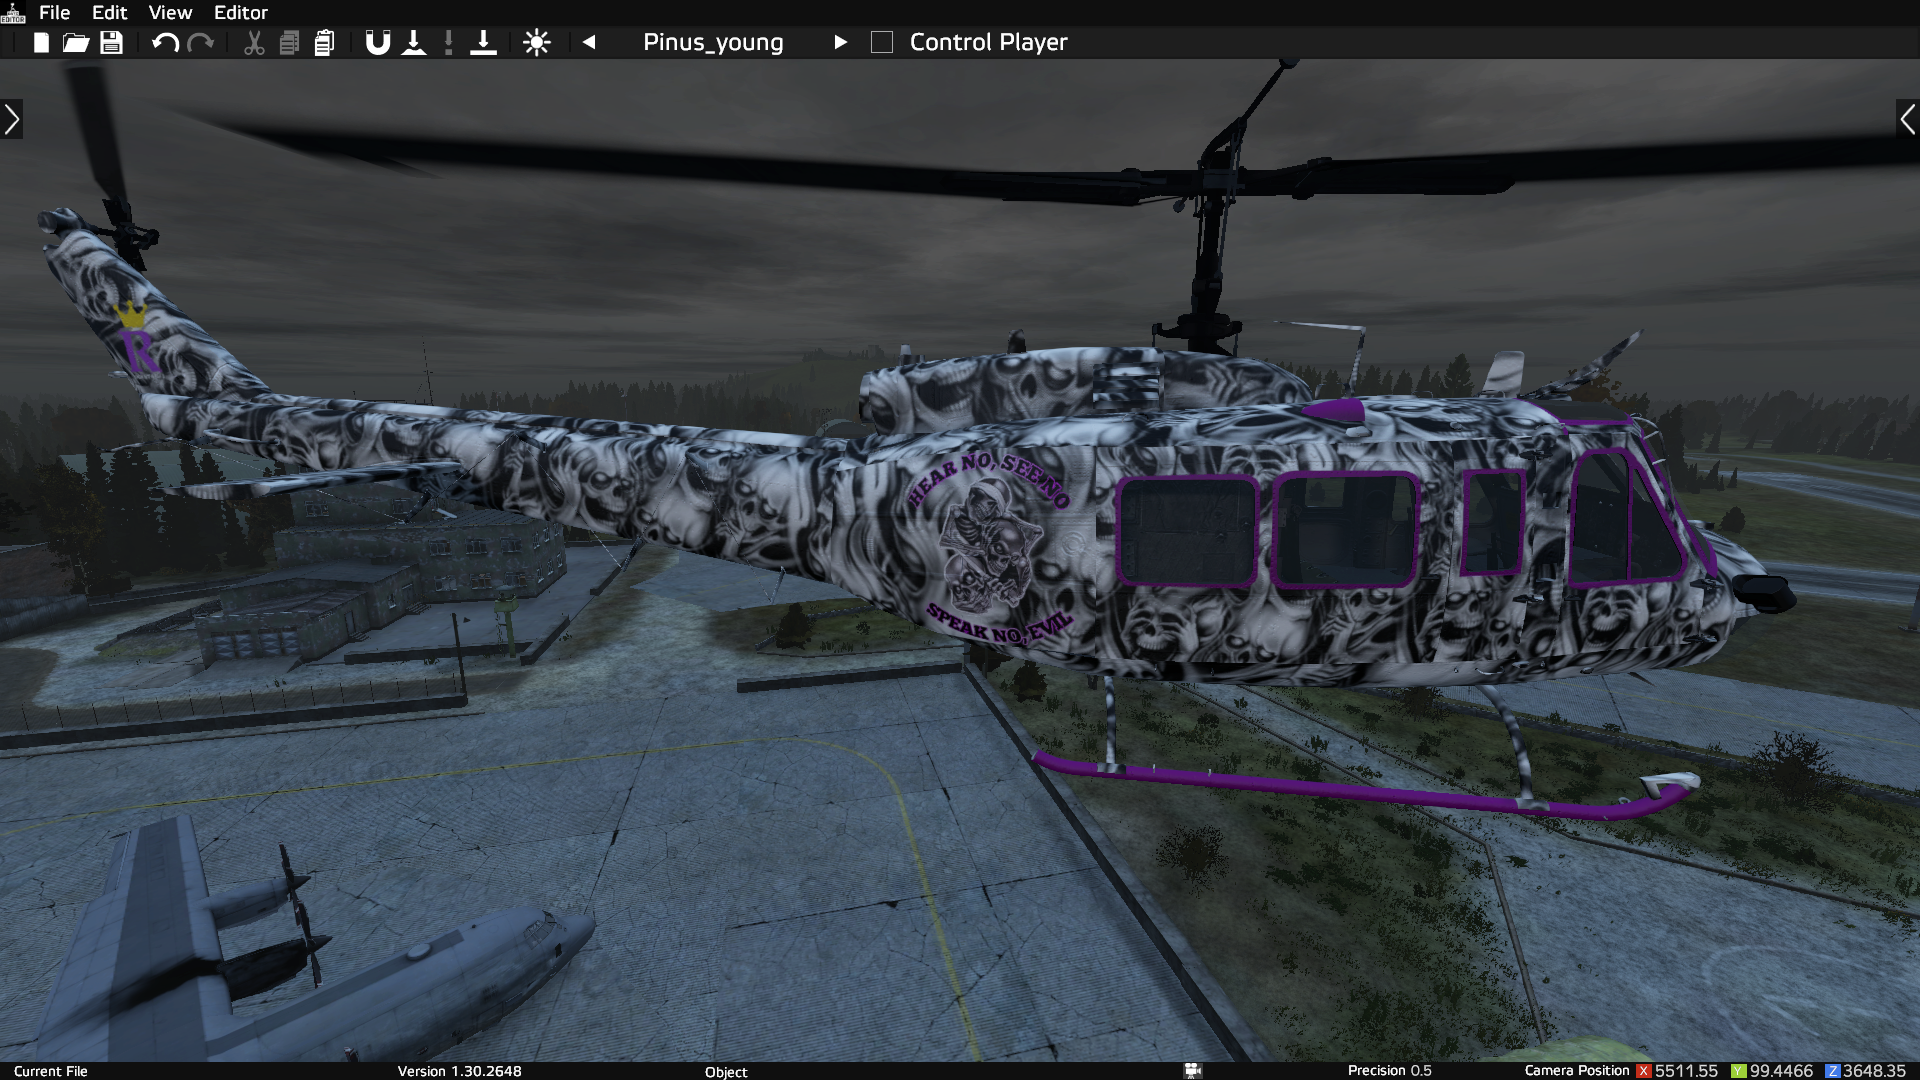Image resolution: width=1920 pixels, height=1080 pixels.
Task: Undo the last action
Action: click(x=165, y=43)
